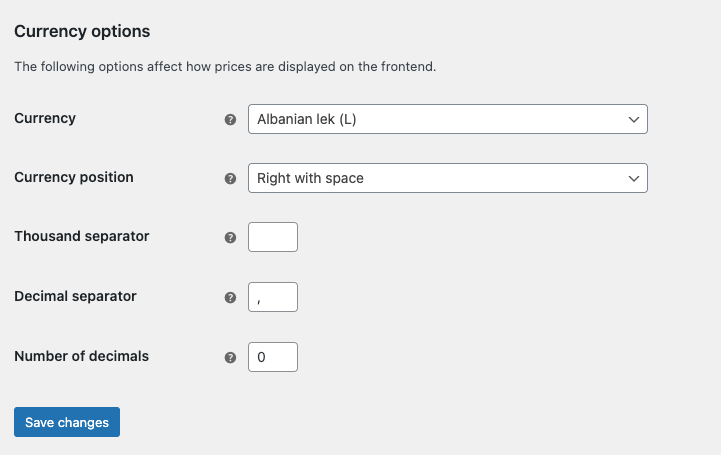Click the Decimal separator label
This screenshot has height=455, width=721.
click(75, 296)
